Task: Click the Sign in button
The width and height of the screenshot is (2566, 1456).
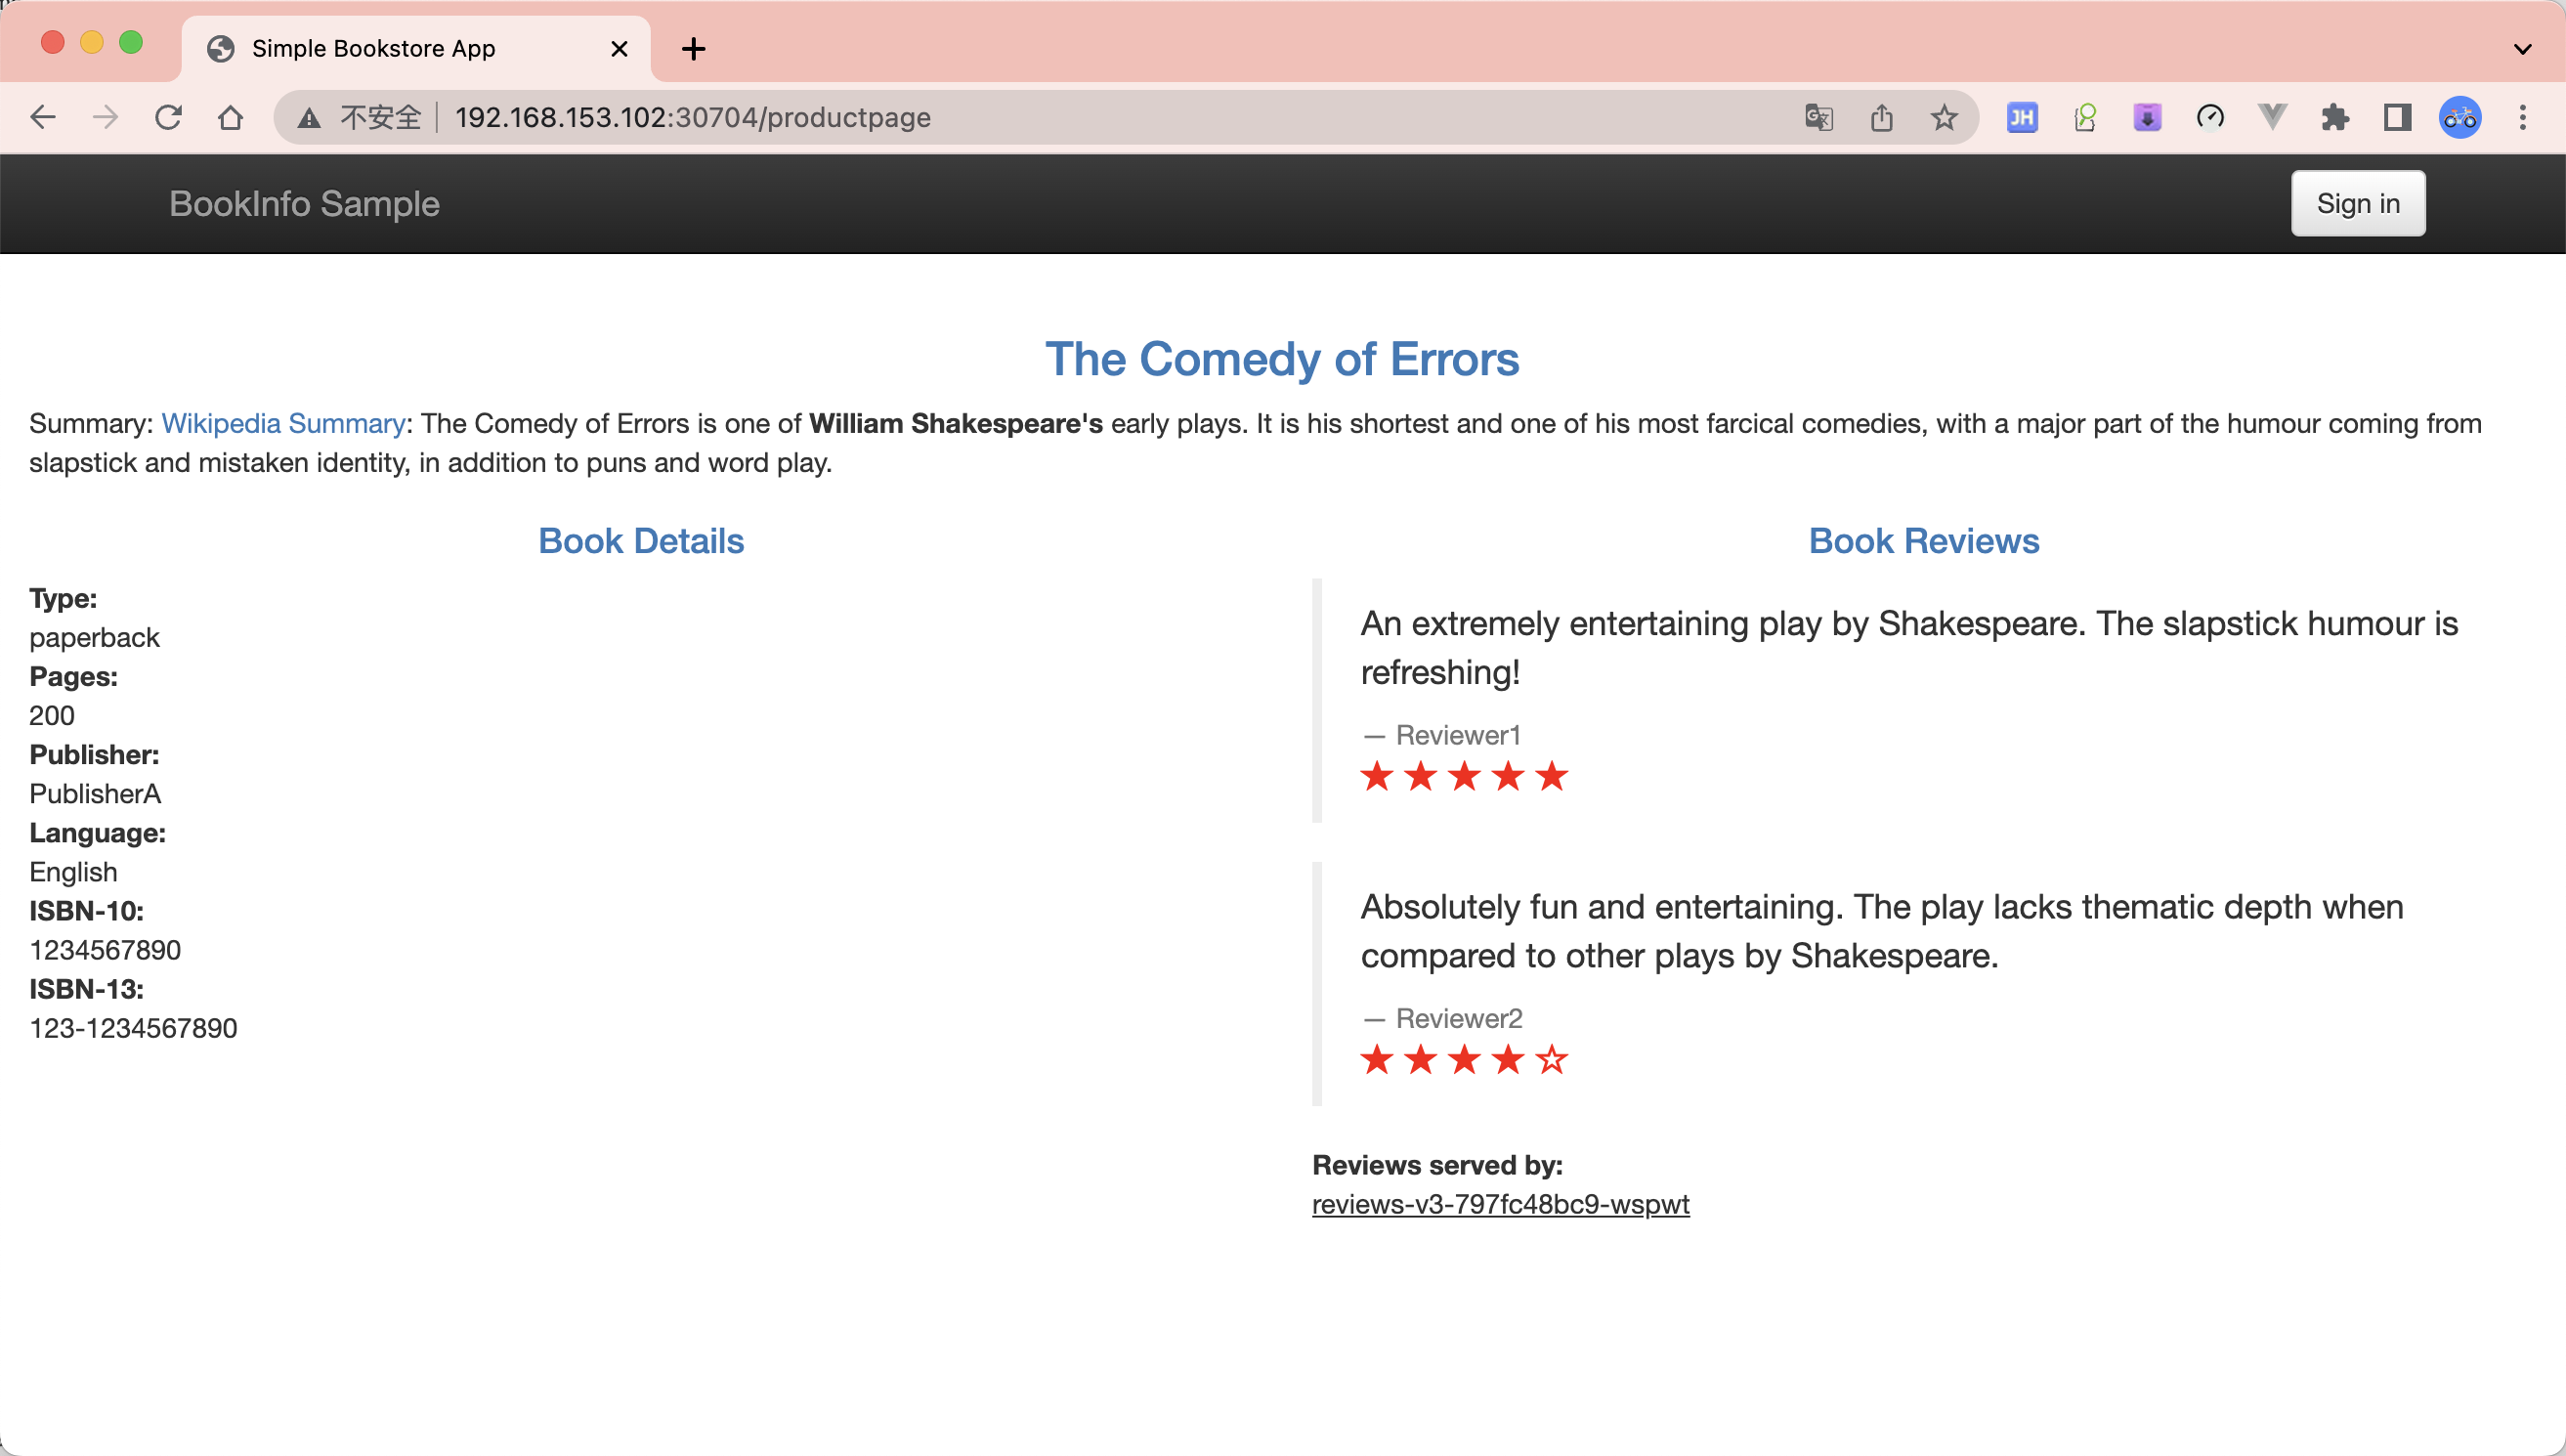Action: (2357, 203)
